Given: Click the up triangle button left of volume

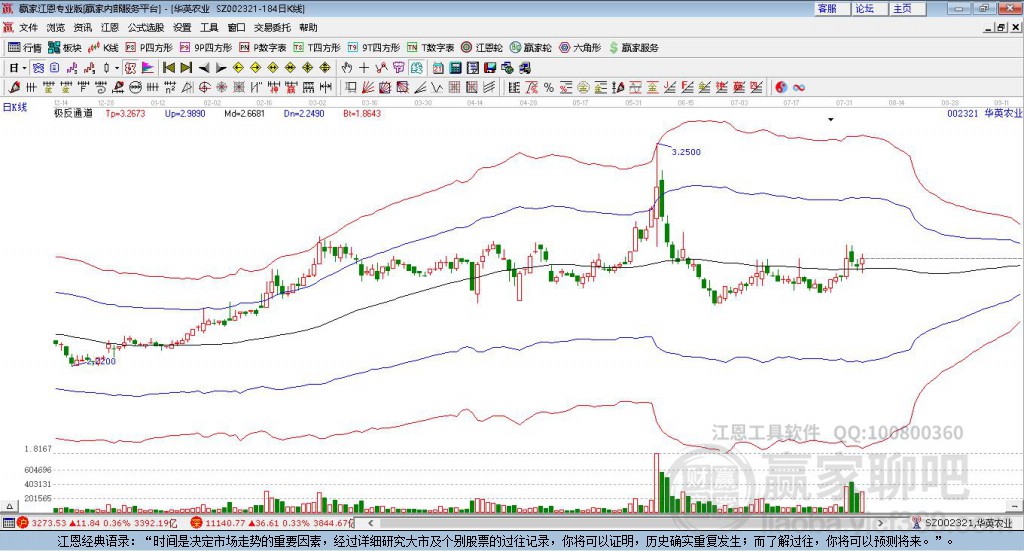Looking at the screenshot, I should pos(9,506).
